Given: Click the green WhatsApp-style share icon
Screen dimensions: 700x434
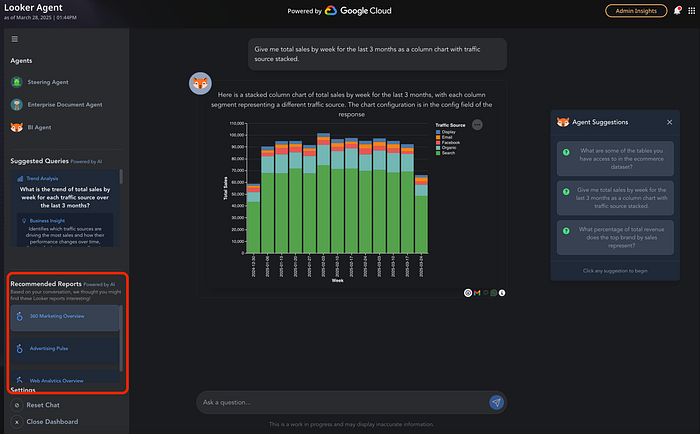Looking at the screenshot, I should tap(494, 293).
